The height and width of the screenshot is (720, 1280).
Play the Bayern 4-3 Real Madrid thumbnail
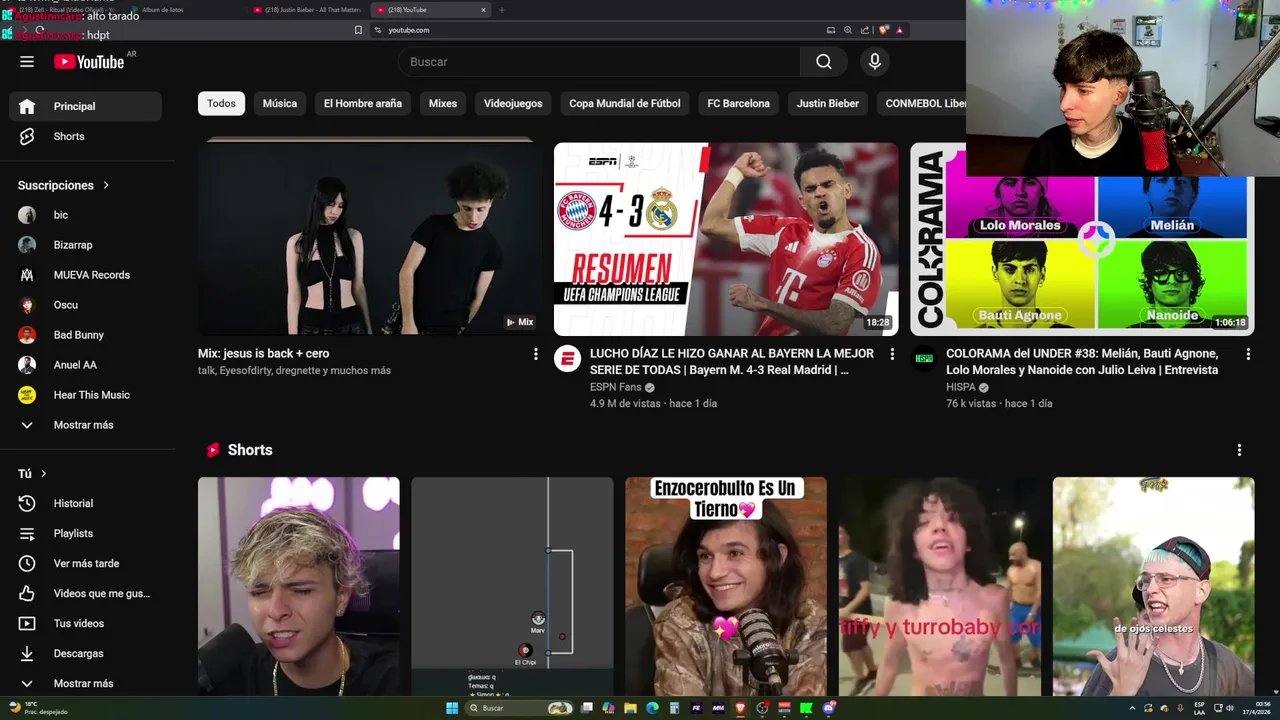click(726, 239)
